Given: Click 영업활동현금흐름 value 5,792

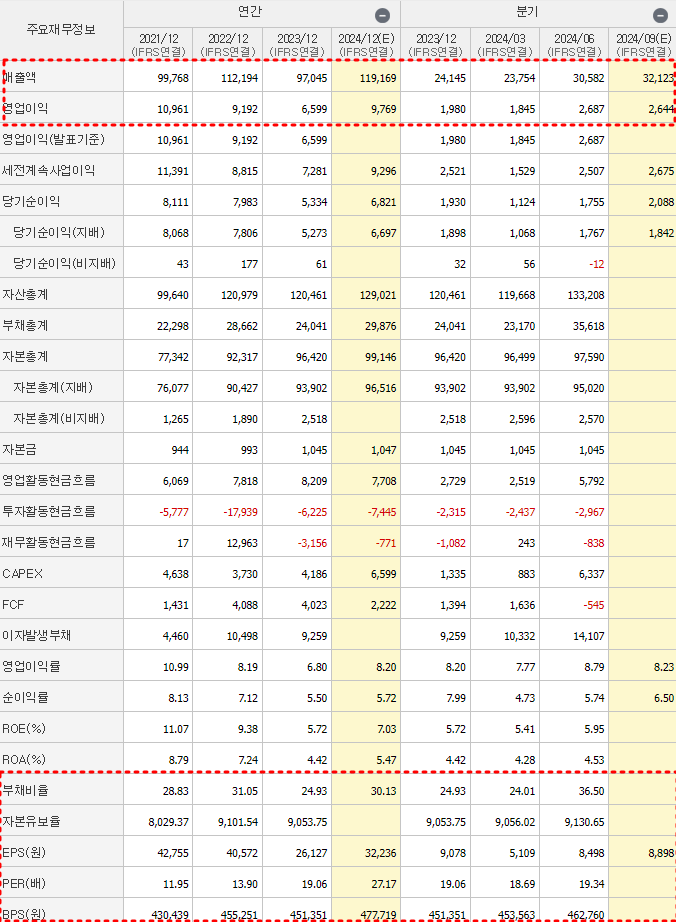Looking at the screenshot, I should pyautogui.click(x=591, y=482).
